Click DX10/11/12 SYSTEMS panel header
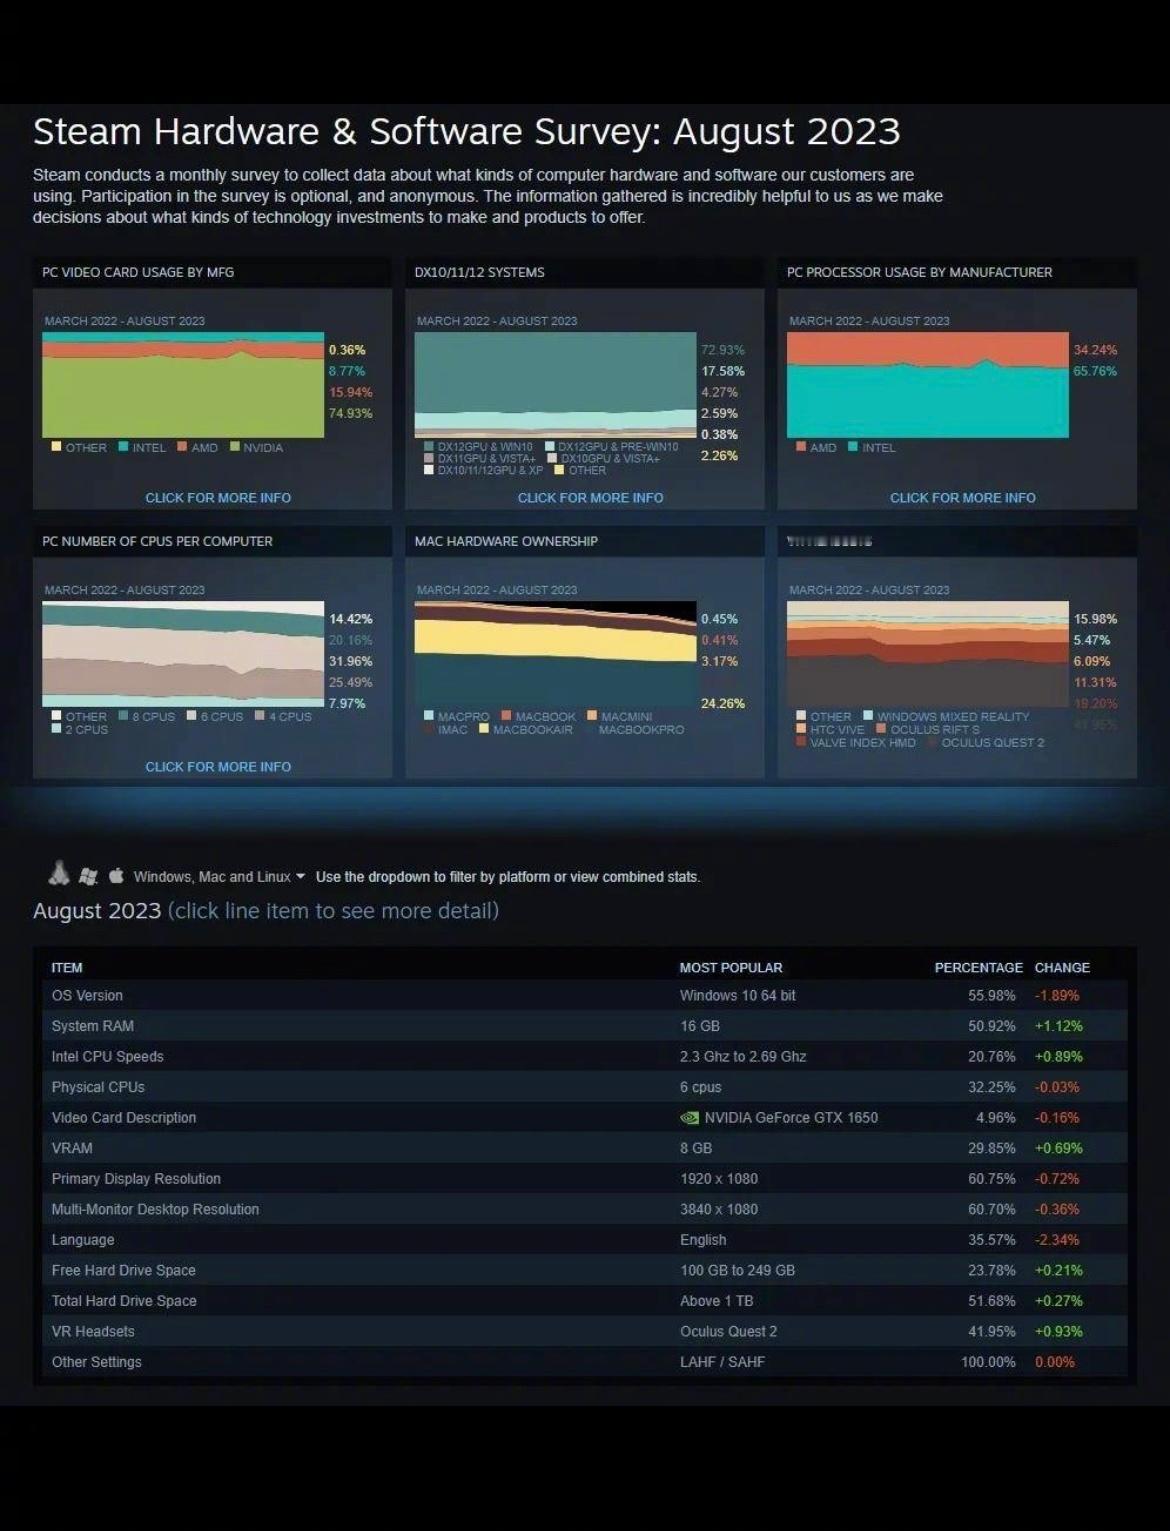Viewport: 1170px width, 1531px height. pyautogui.click(x=479, y=272)
